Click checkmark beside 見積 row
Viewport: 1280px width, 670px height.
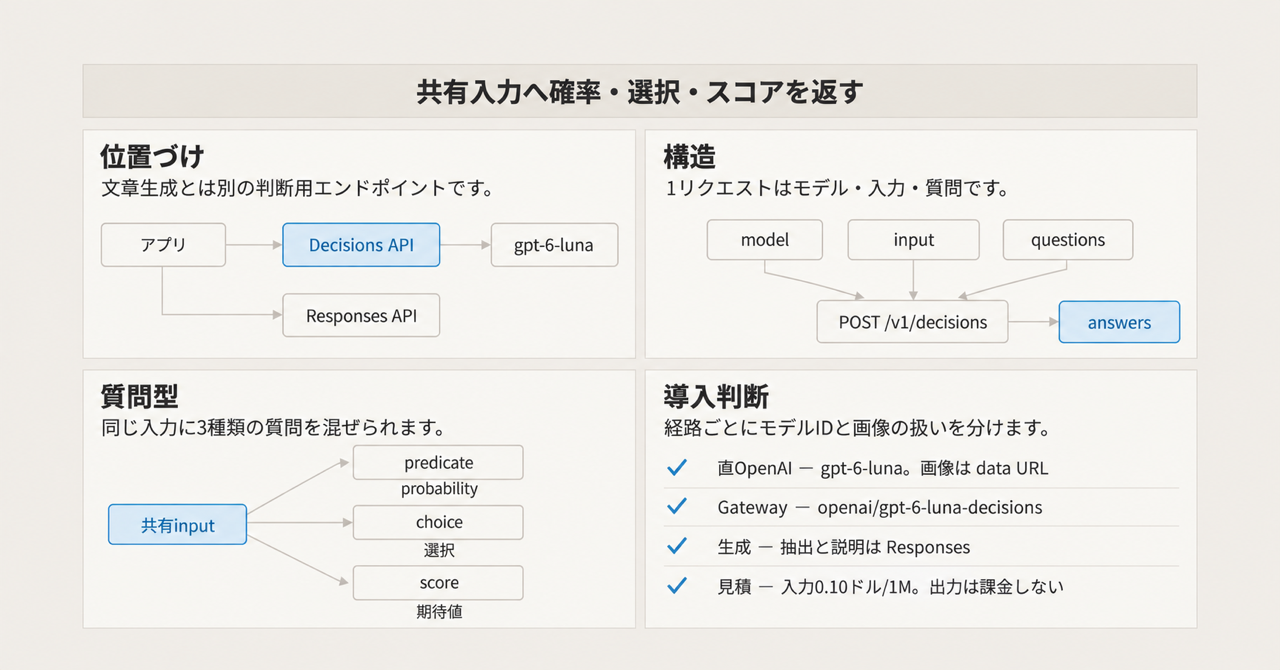click(677, 586)
